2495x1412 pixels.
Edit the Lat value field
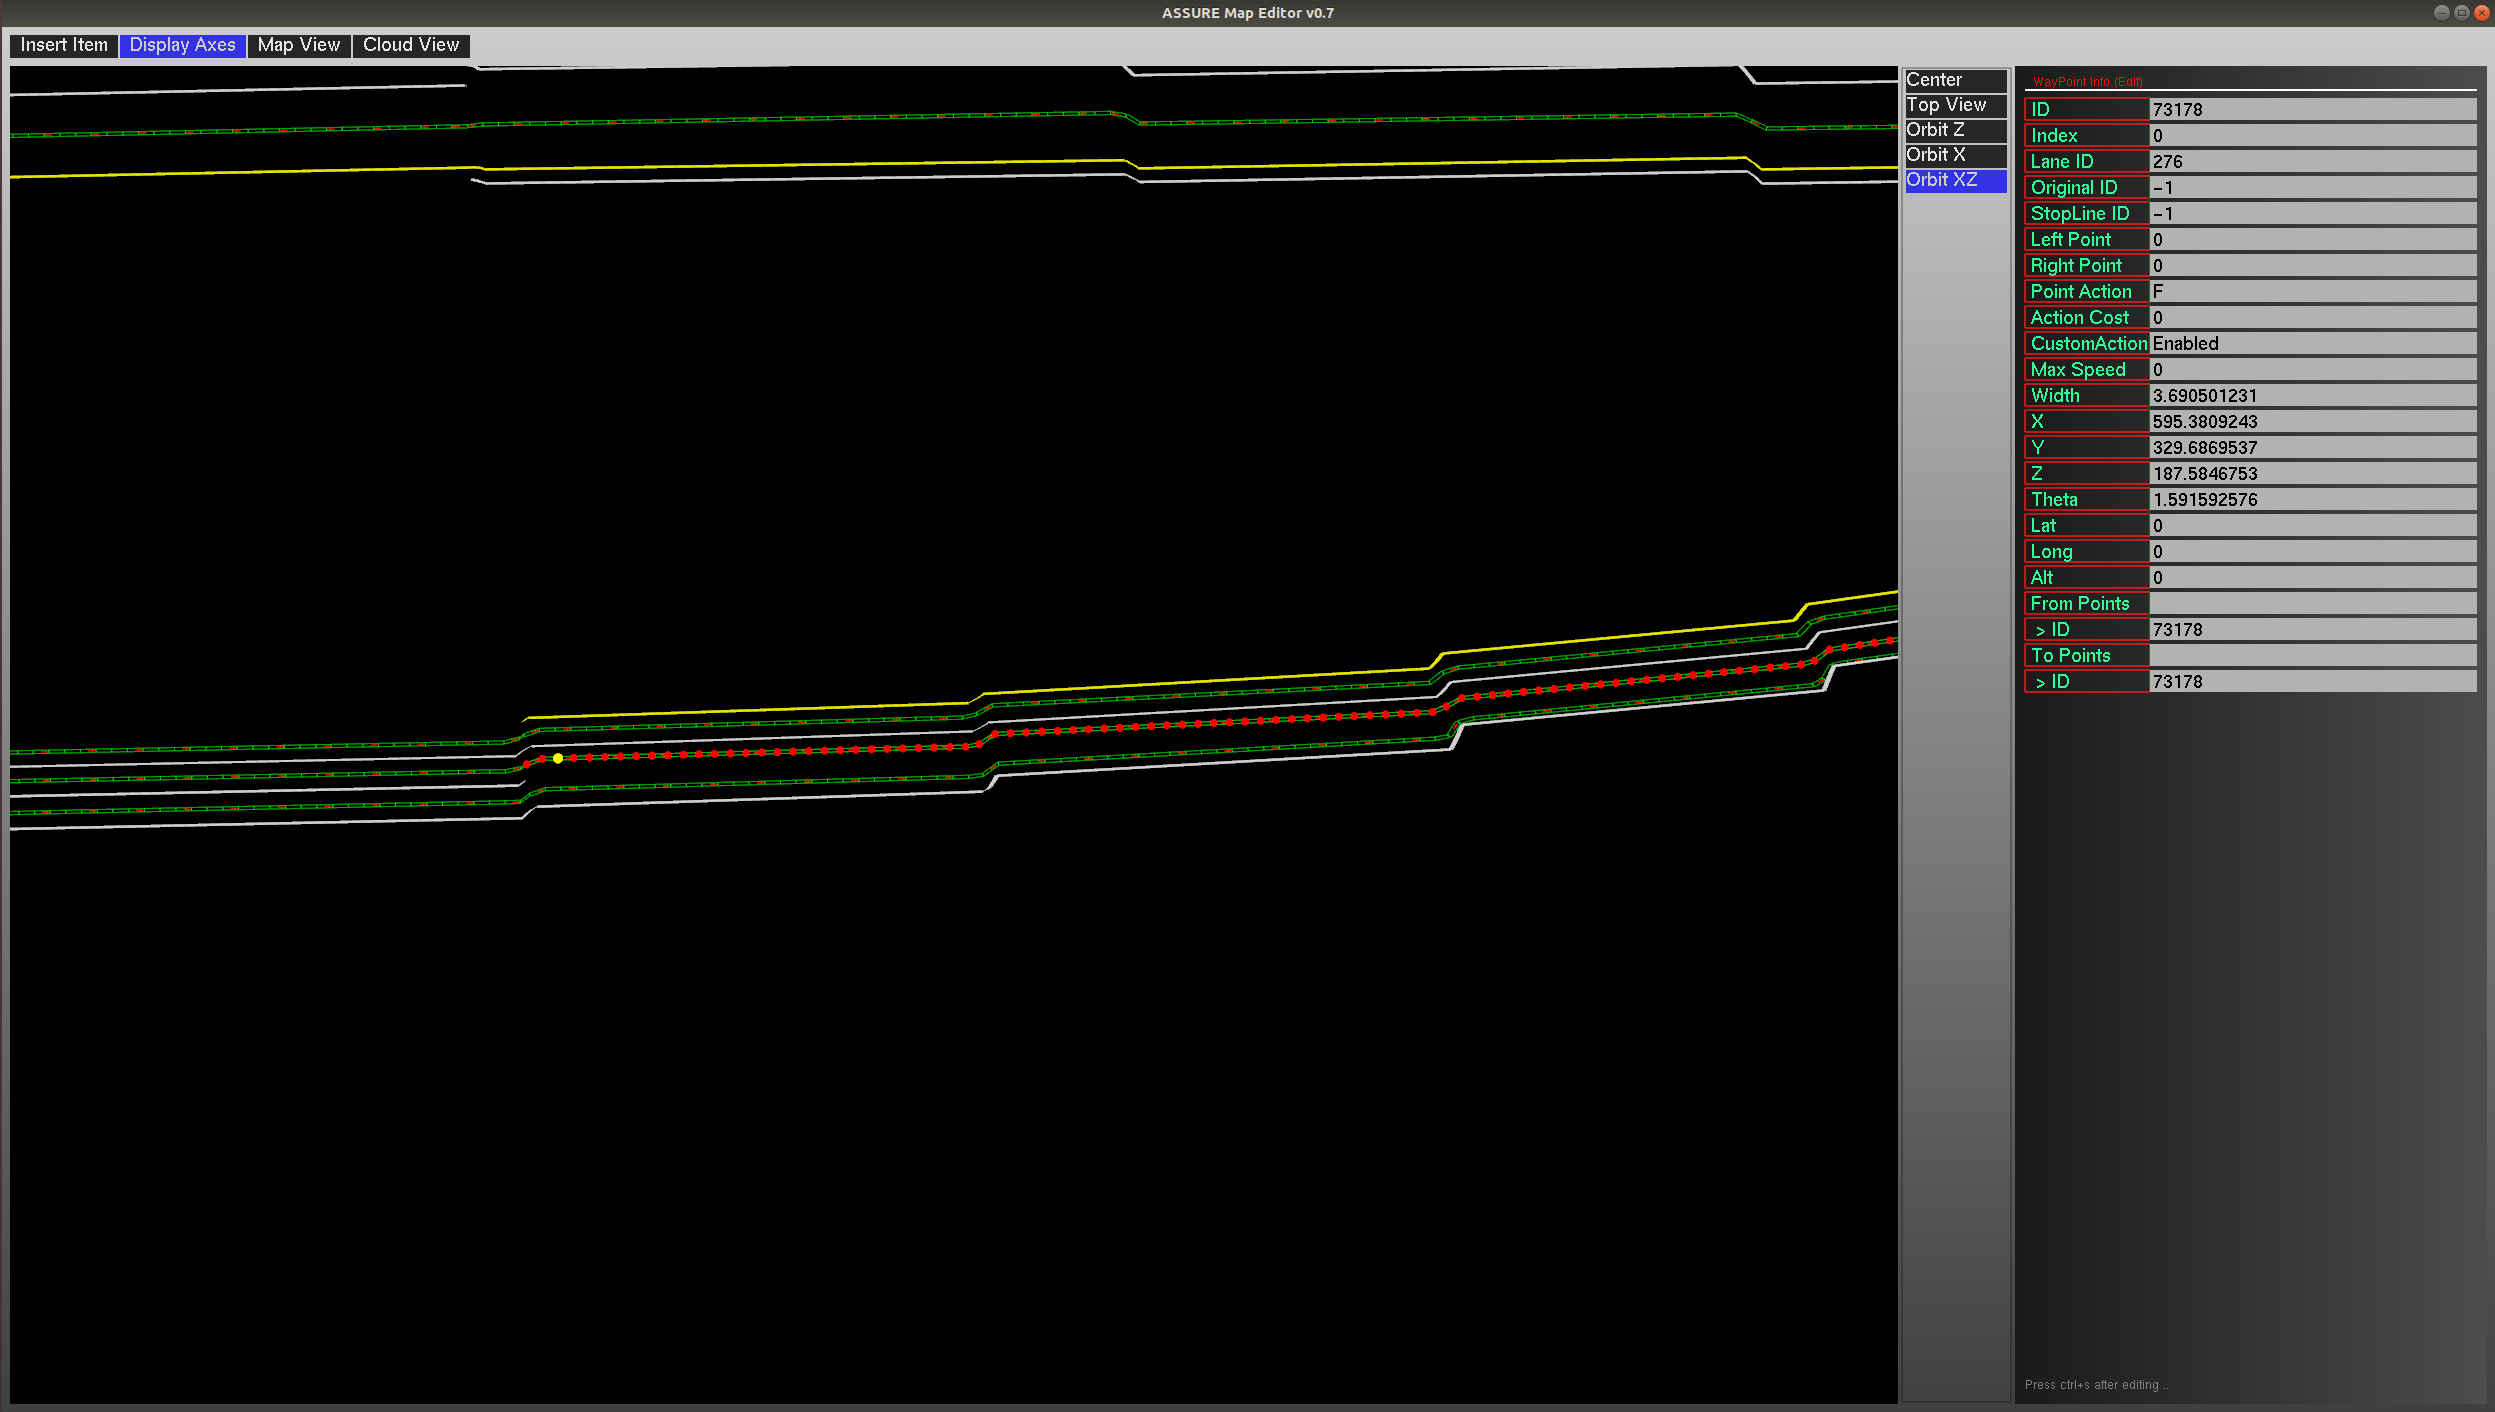[2312, 525]
